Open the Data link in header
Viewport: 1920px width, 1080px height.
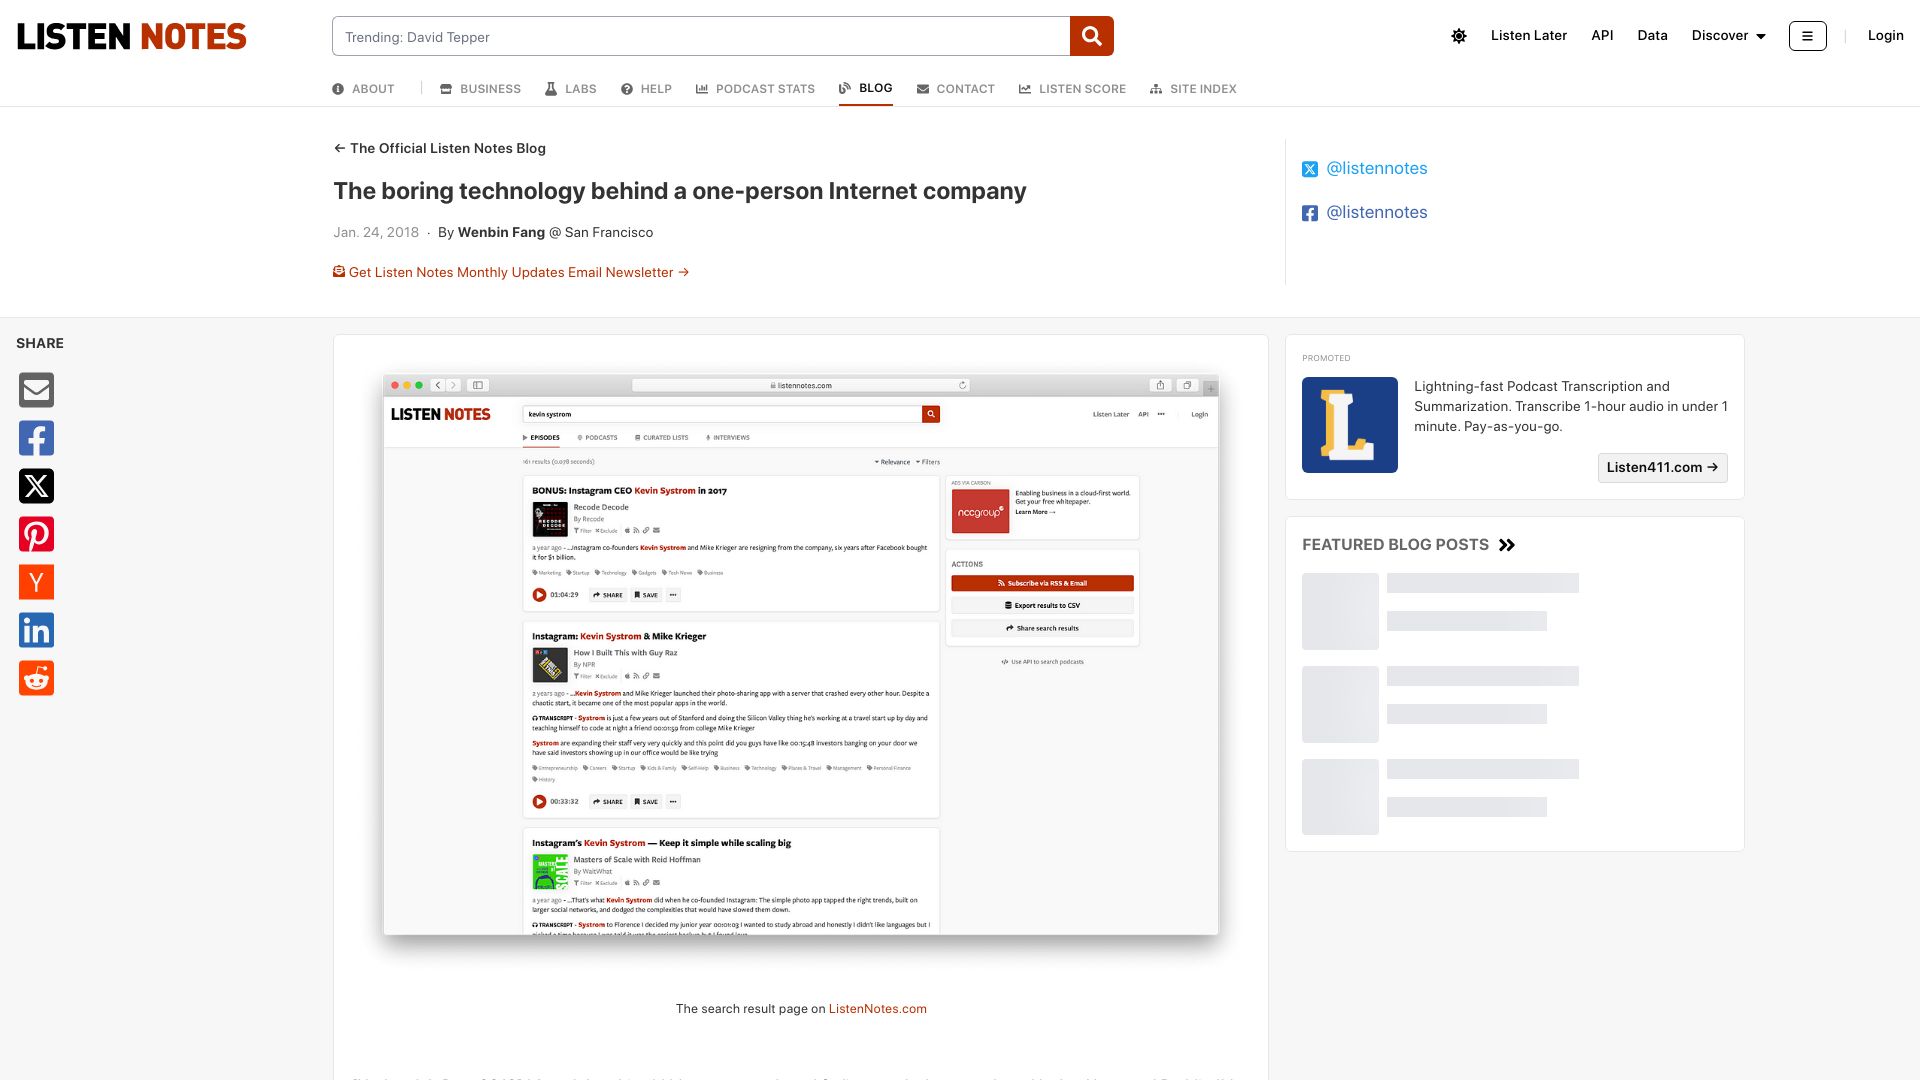tap(1652, 36)
